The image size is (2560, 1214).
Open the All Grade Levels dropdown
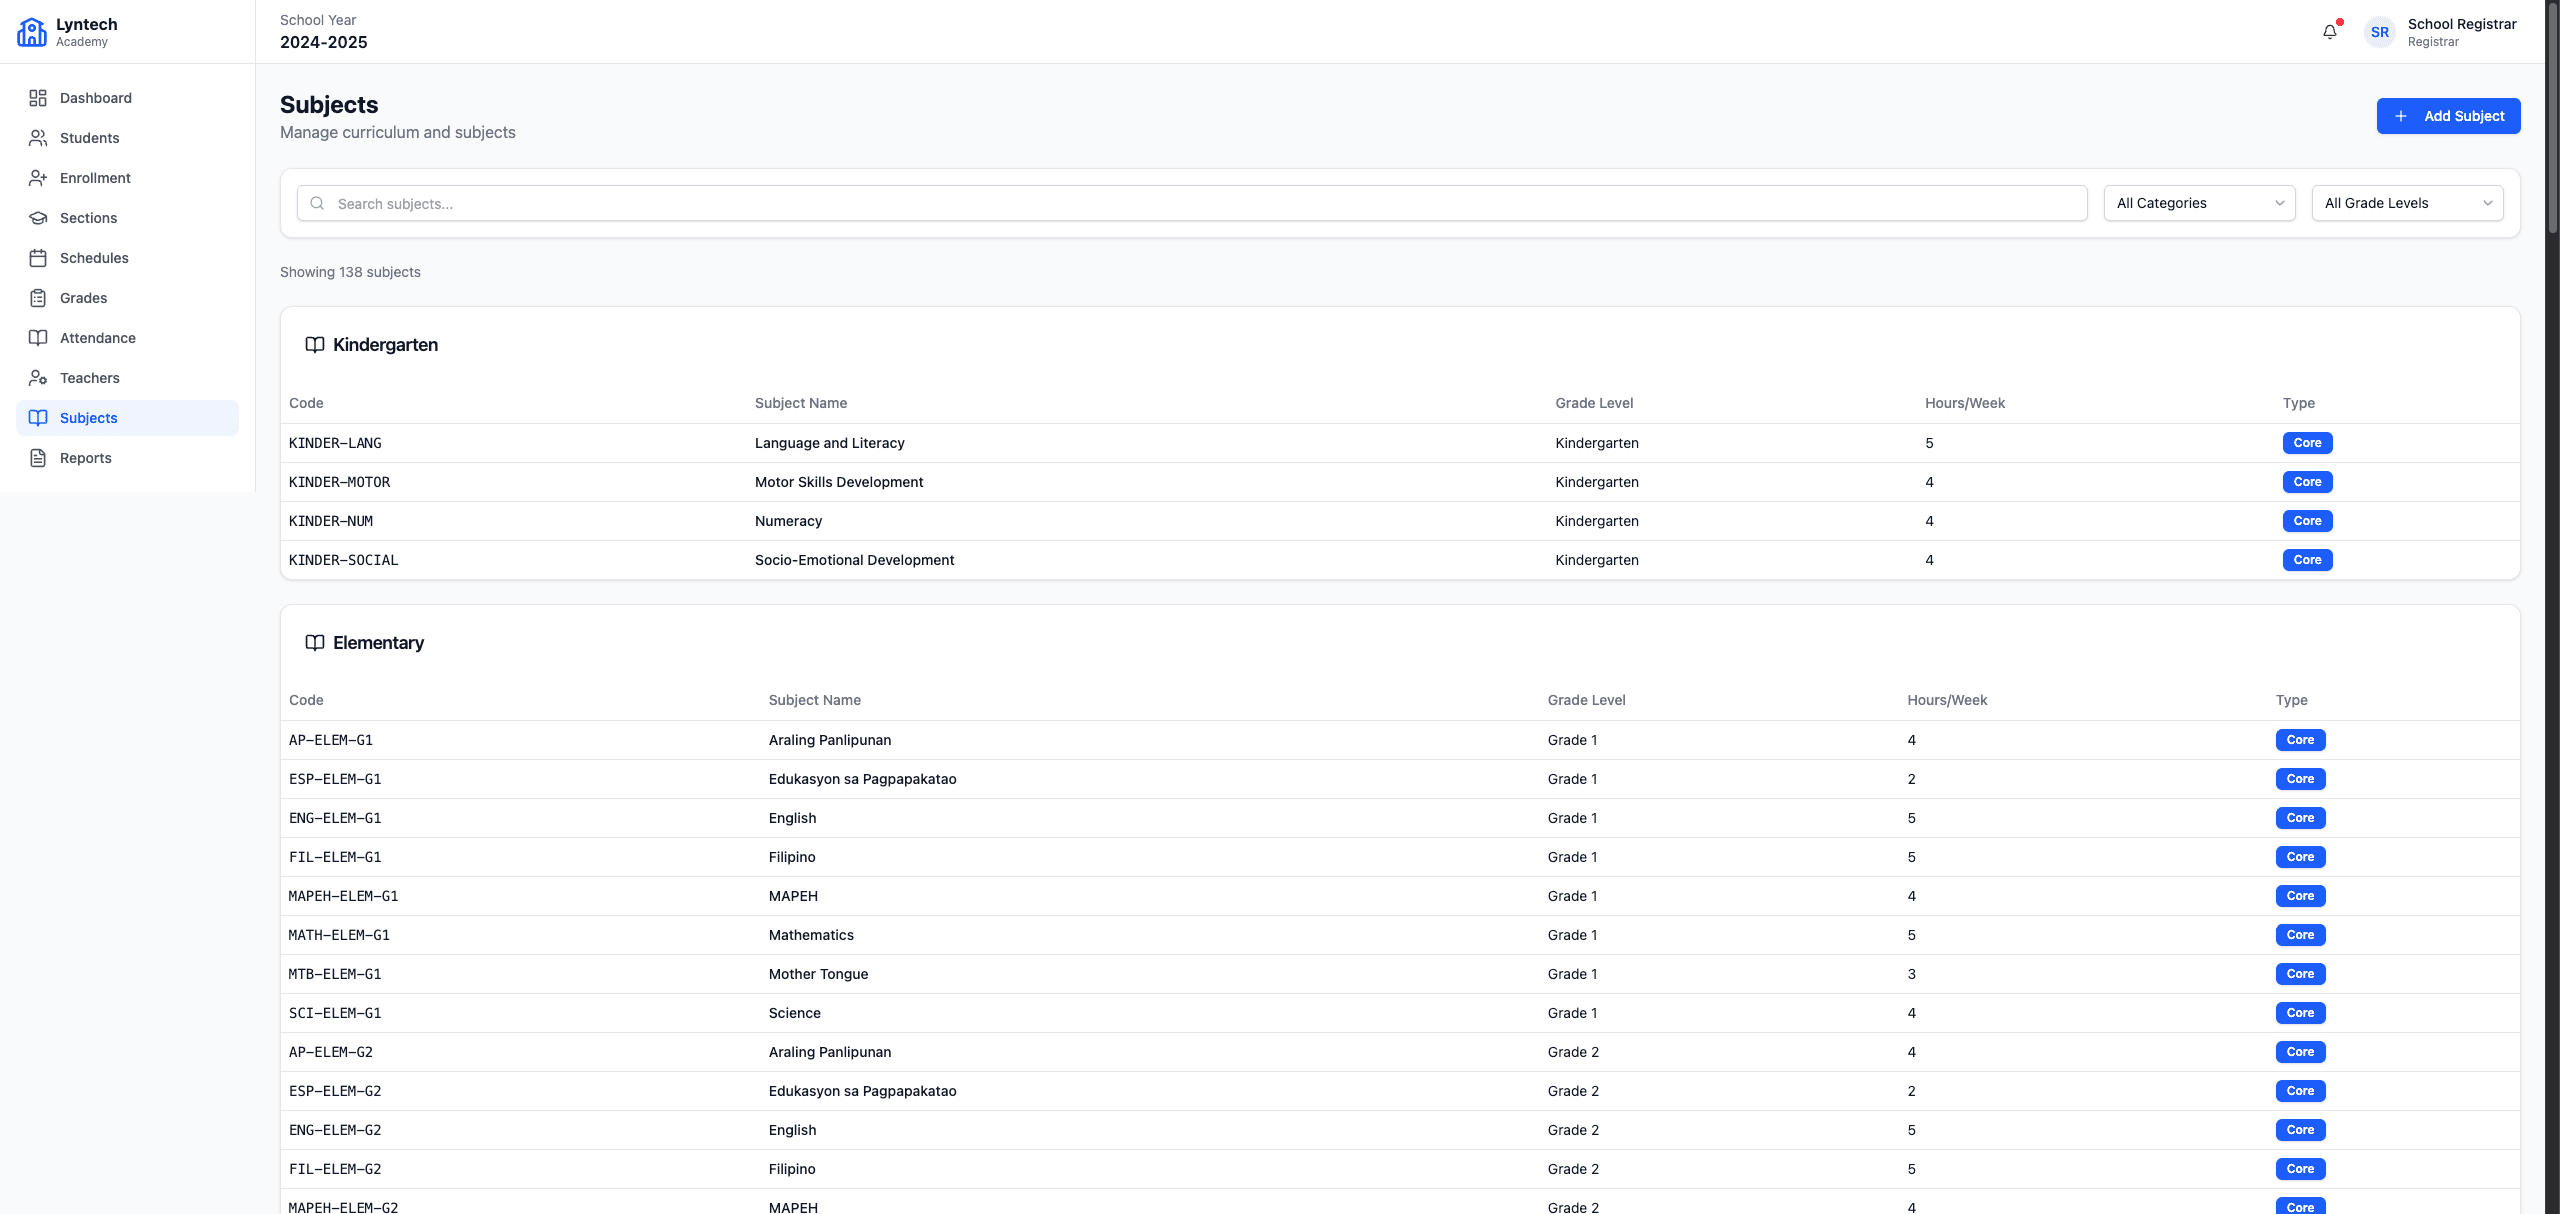coord(2407,203)
